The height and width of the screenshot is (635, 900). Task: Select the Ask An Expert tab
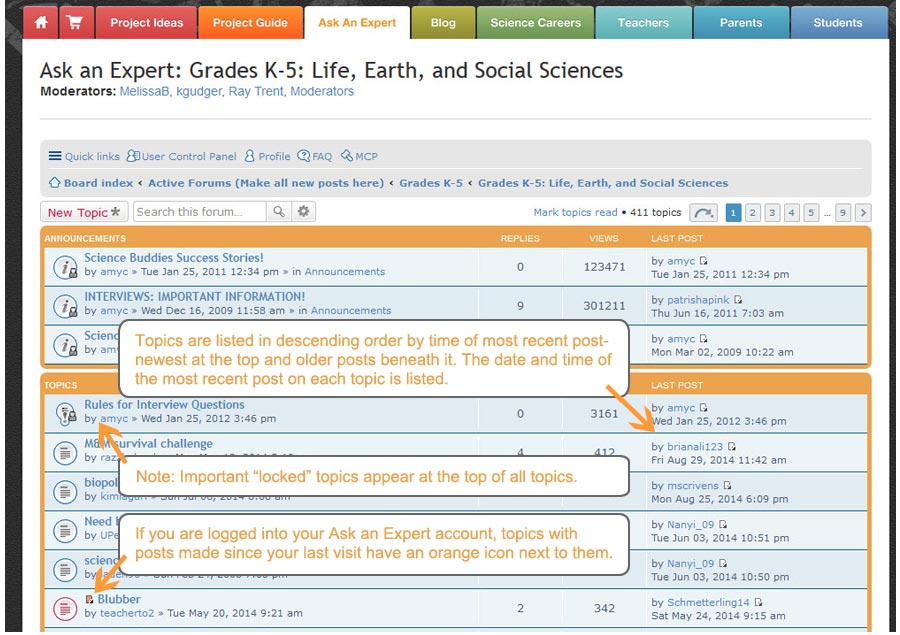(357, 23)
